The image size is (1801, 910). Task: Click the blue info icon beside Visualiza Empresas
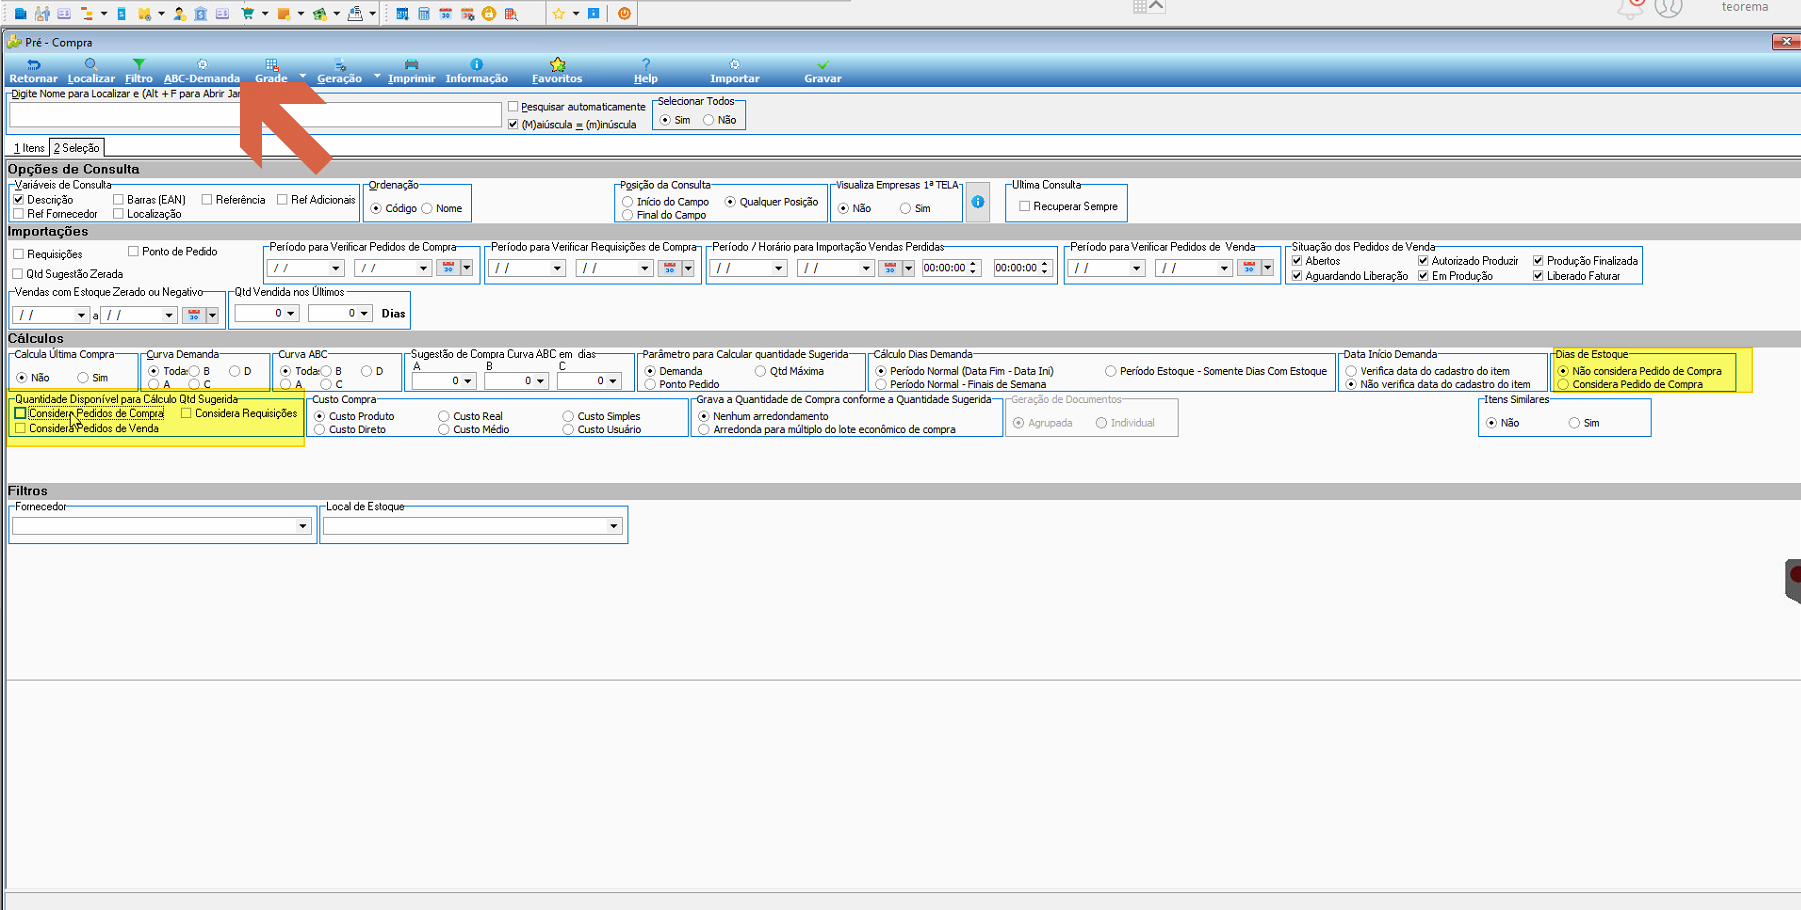[x=978, y=202]
